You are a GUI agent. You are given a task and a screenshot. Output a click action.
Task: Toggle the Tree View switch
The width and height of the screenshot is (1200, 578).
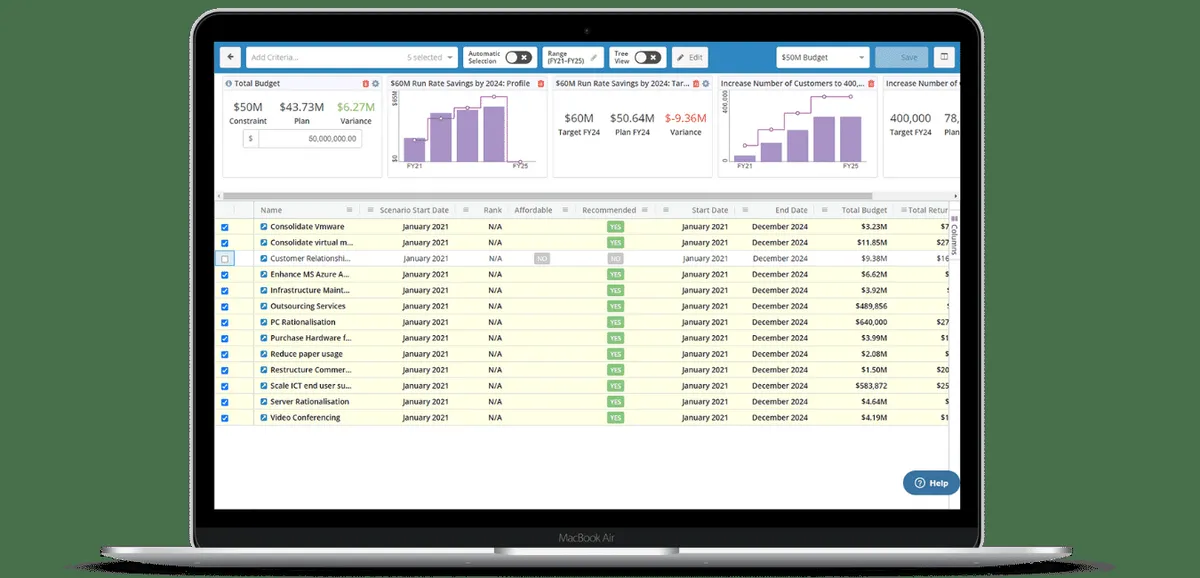[648, 58]
